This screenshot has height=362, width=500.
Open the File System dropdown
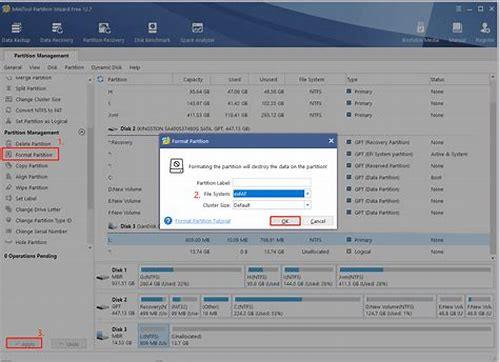(307, 194)
